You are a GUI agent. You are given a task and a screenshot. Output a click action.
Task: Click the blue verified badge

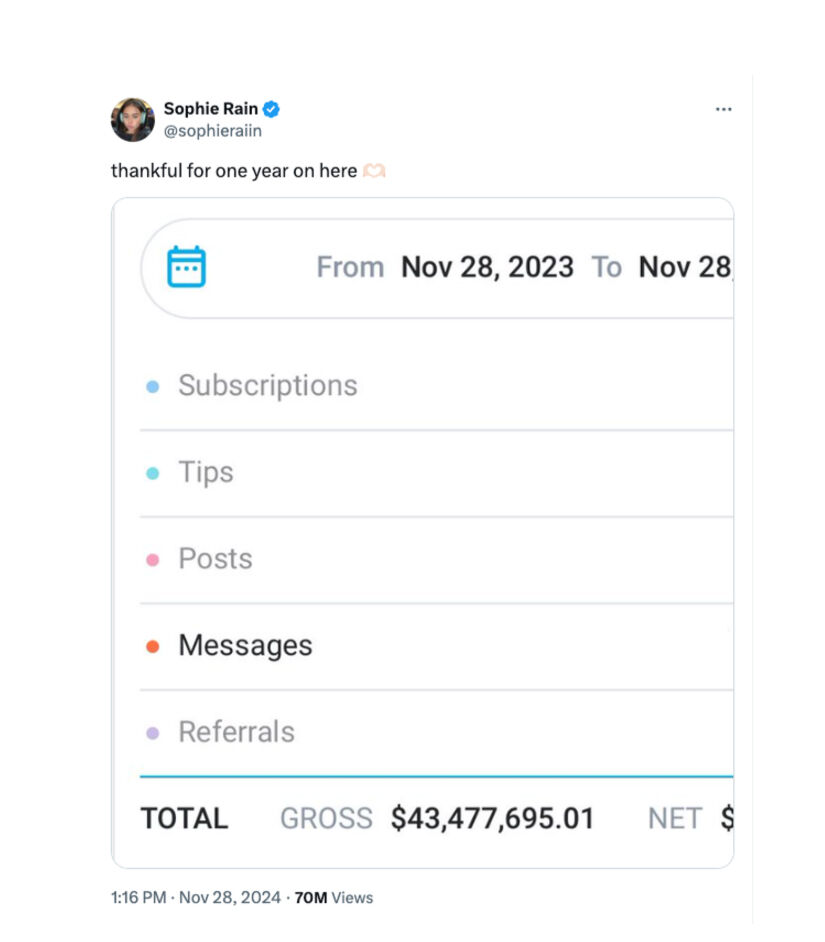point(271,110)
